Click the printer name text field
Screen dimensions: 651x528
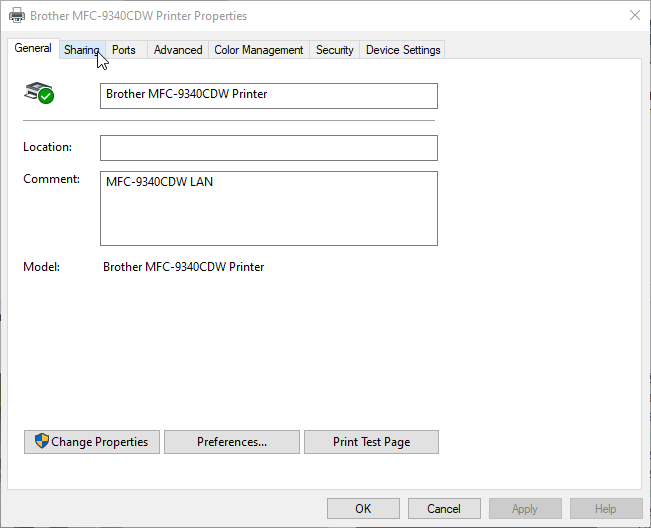pos(269,96)
